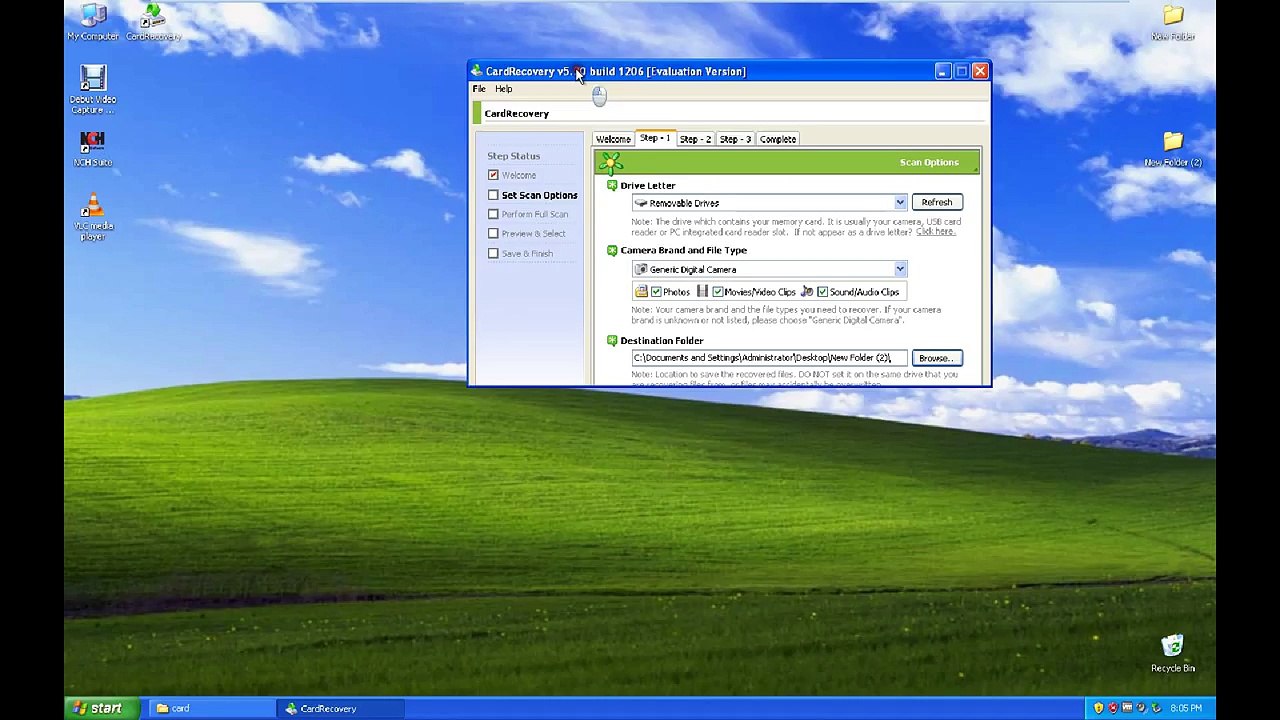Select the Step - 1 tab
This screenshot has height=720, width=1280.
(654, 138)
